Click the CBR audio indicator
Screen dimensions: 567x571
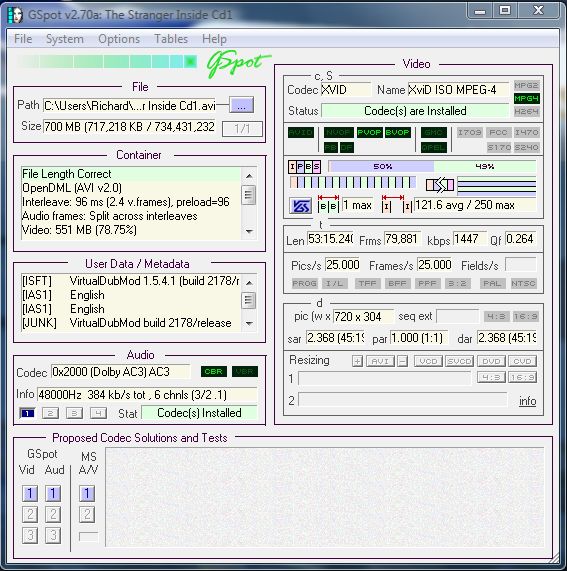coord(213,371)
